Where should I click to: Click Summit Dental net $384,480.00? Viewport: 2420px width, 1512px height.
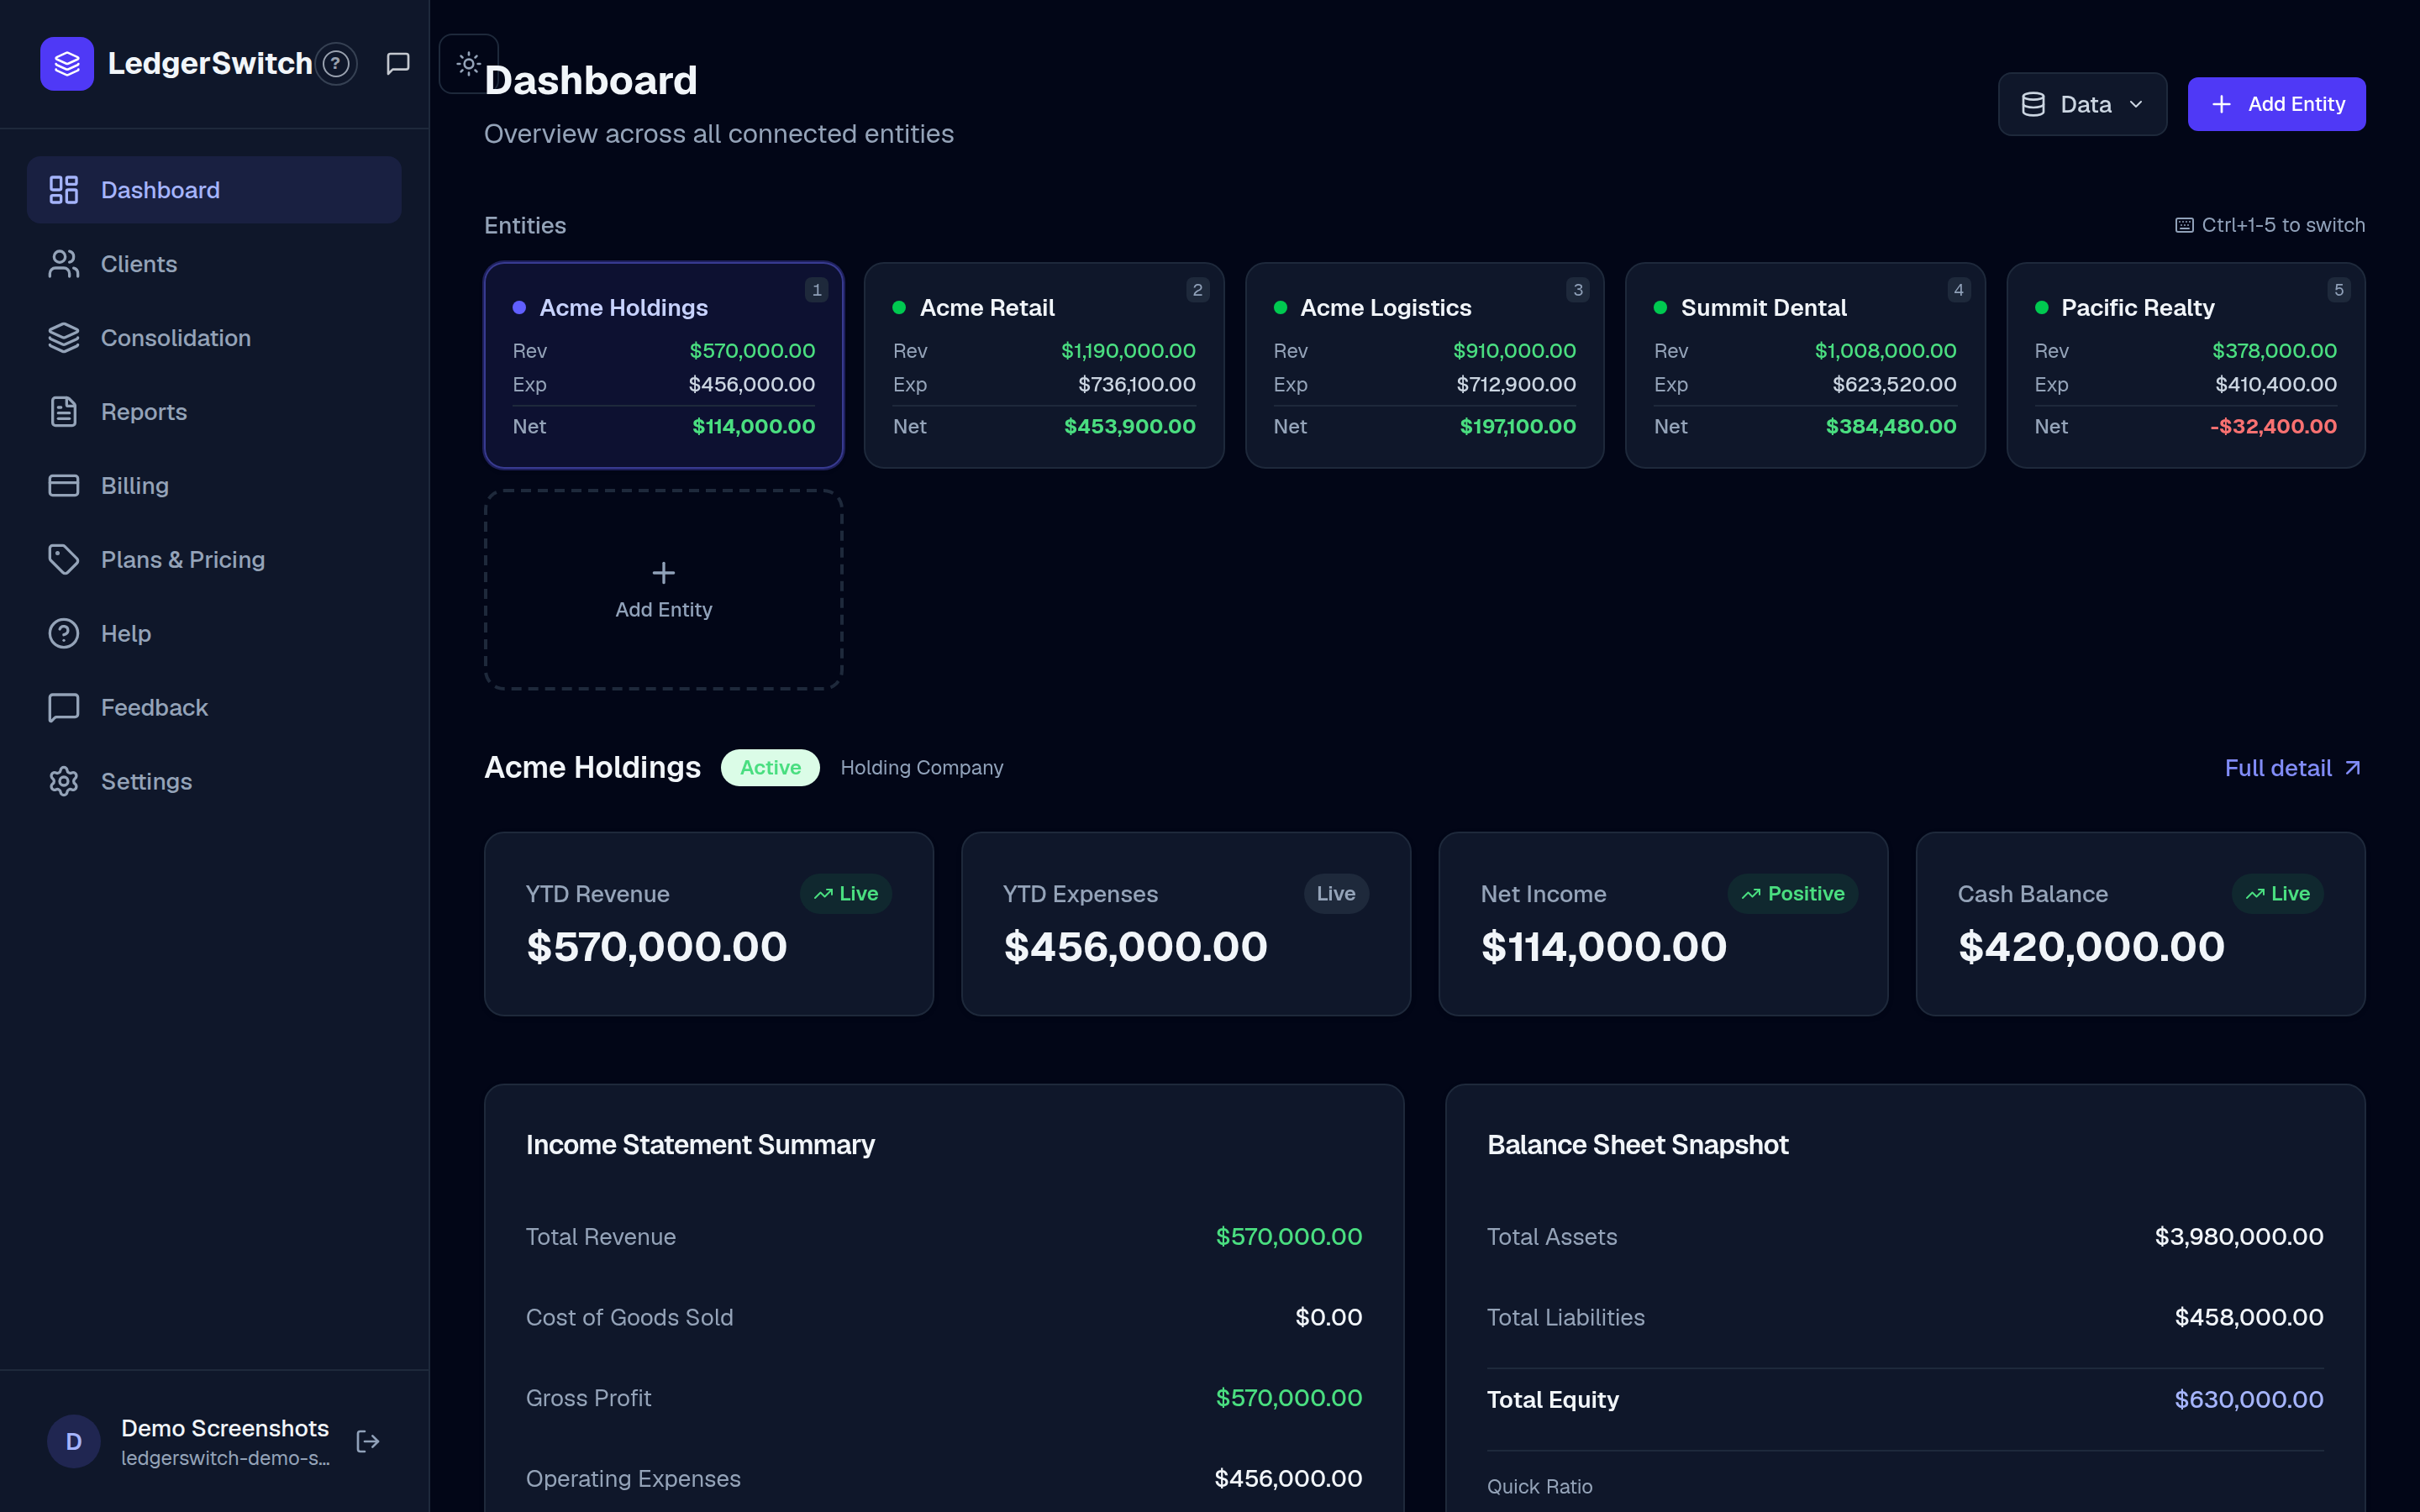point(1891,427)
